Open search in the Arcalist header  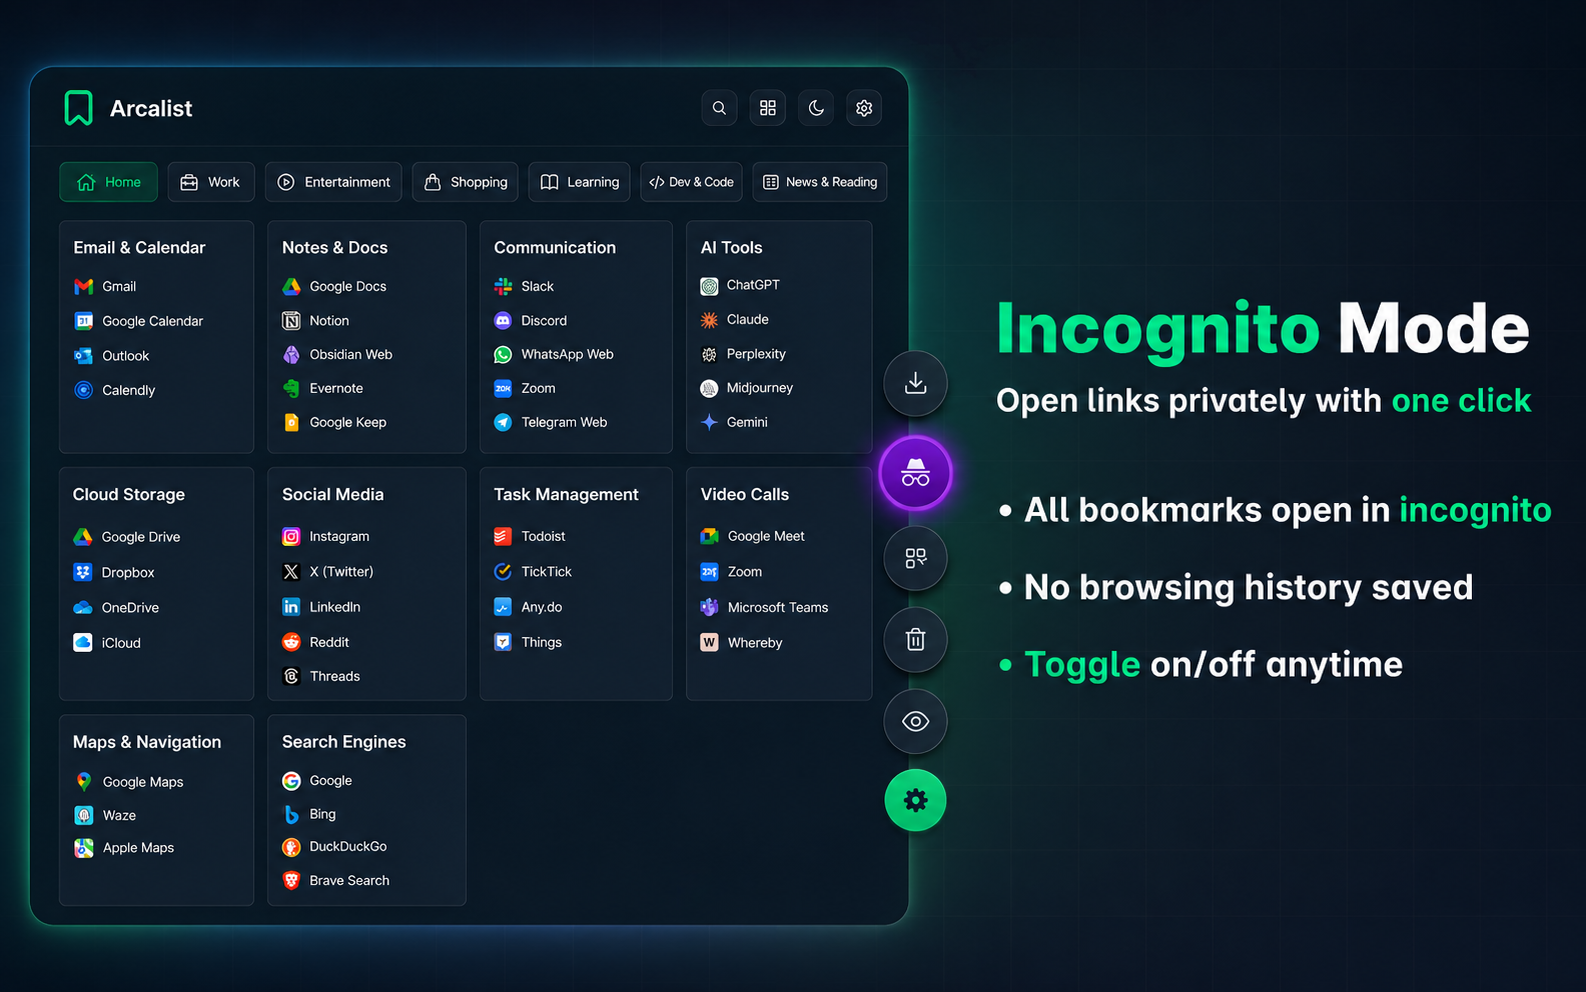point(719,108)
